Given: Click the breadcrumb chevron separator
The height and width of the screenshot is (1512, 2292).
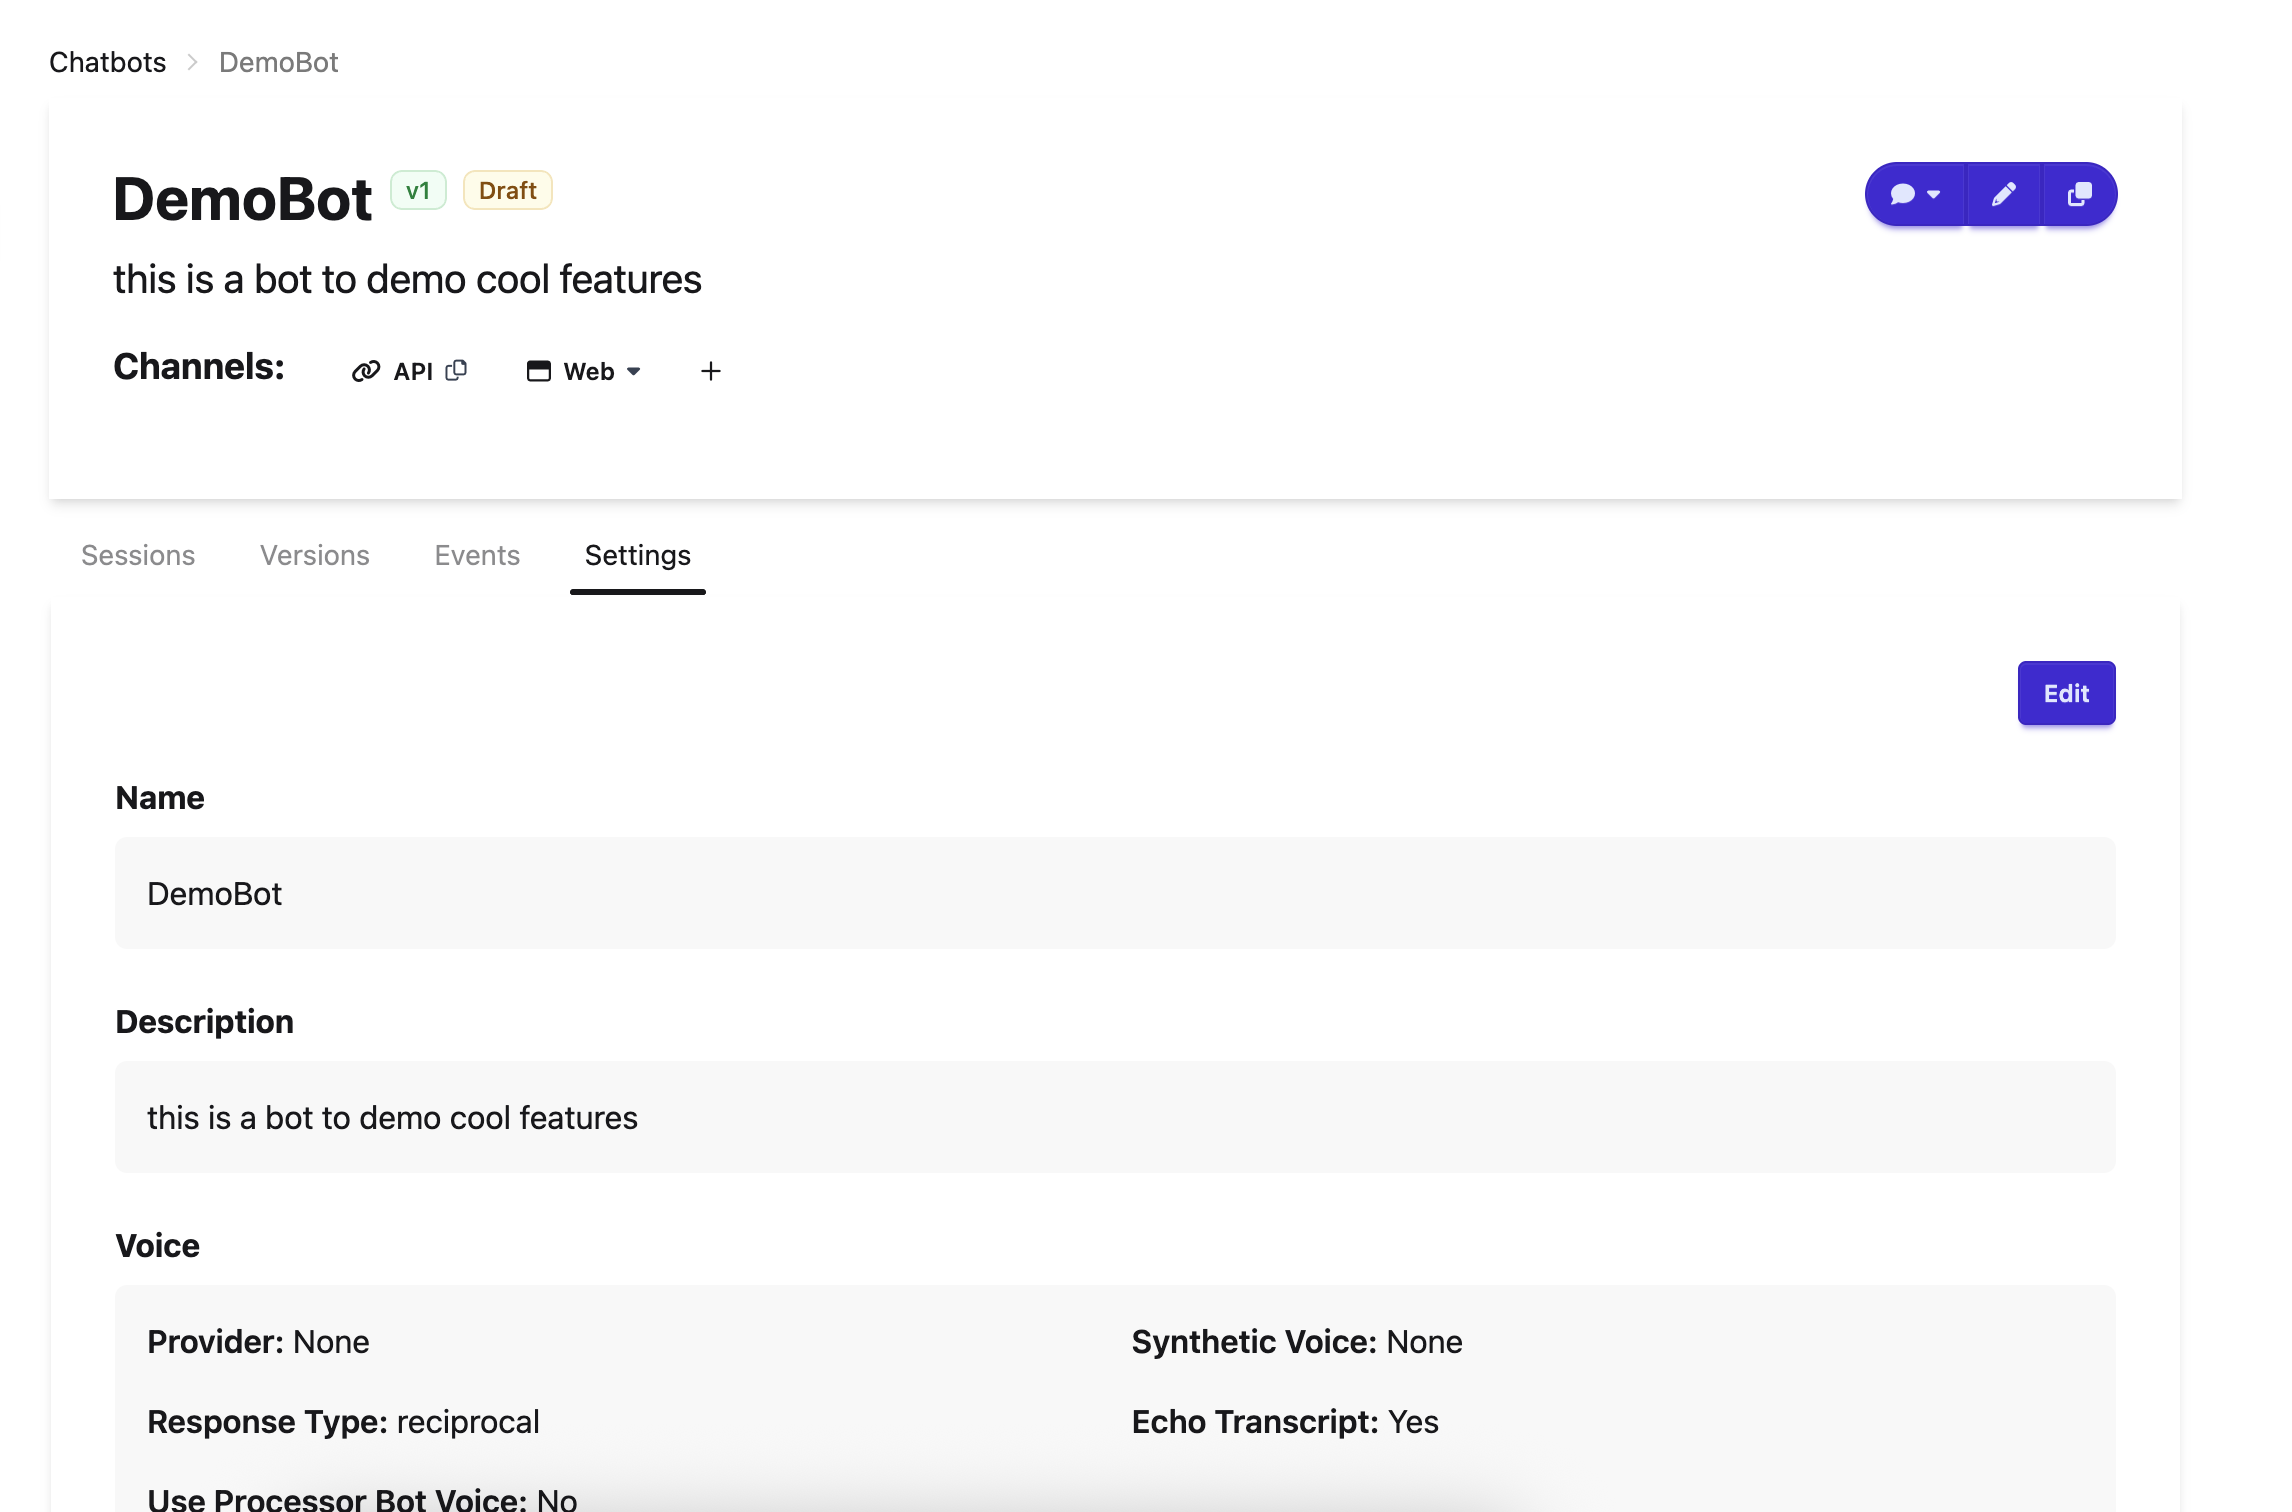Looking at the screenshot, I should pos(193,62).
